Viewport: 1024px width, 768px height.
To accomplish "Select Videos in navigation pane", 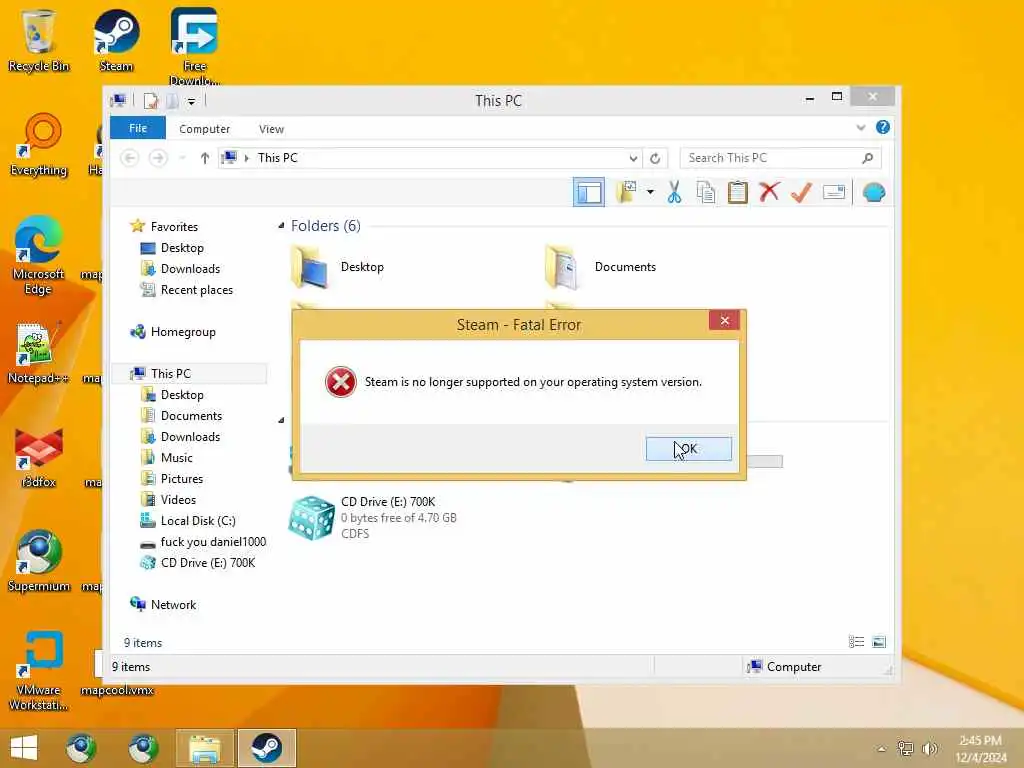I will pyautogui.click(x=178, y=500).
